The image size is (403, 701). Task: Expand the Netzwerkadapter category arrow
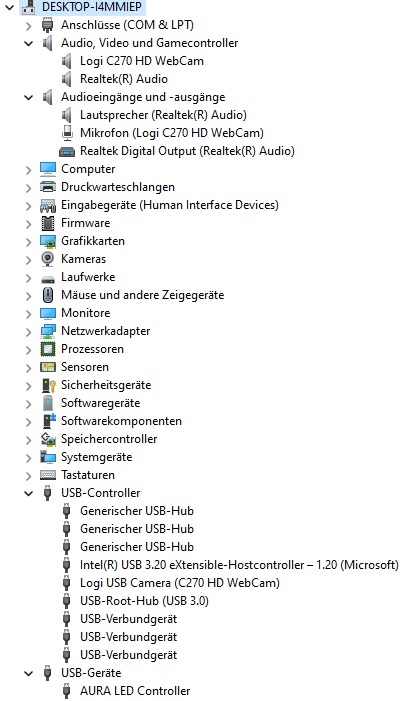[x=29, y=331]
